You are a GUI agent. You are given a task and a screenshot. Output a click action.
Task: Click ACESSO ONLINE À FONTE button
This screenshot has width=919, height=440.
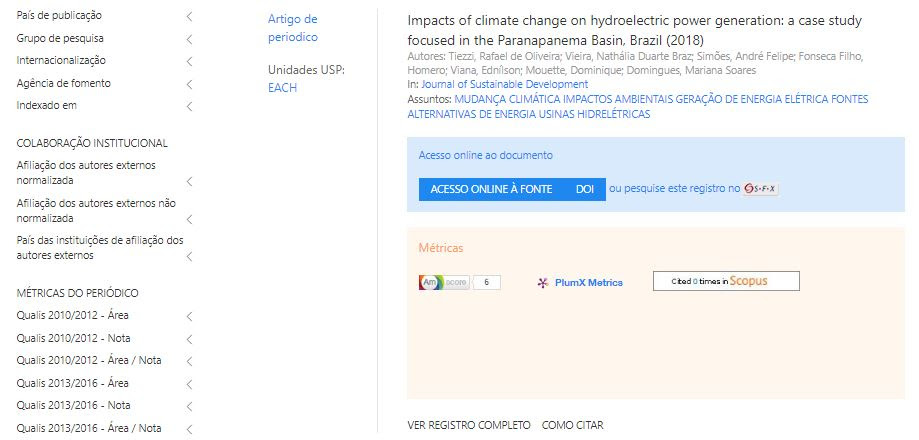click(491, 189)
